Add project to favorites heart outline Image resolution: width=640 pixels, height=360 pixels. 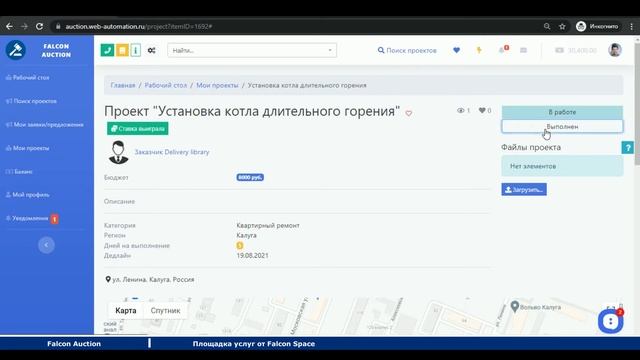(409, 113)
